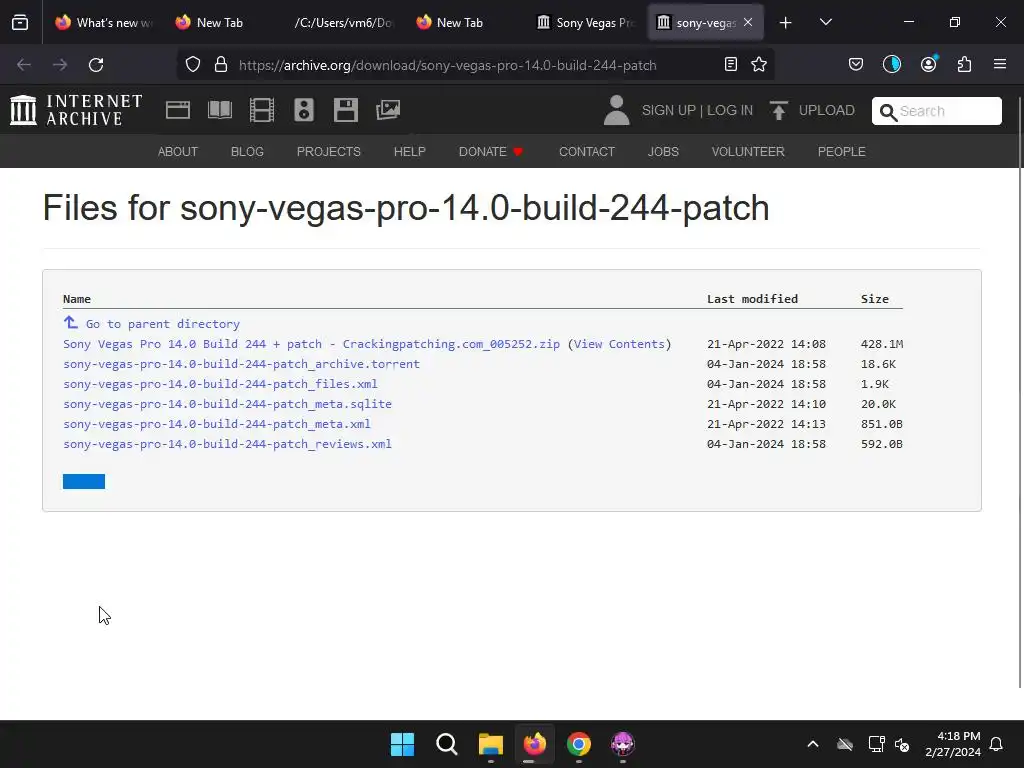Open the VOLUNTEER menu item
Screen dimensions: 1024x768
[748, 152]
